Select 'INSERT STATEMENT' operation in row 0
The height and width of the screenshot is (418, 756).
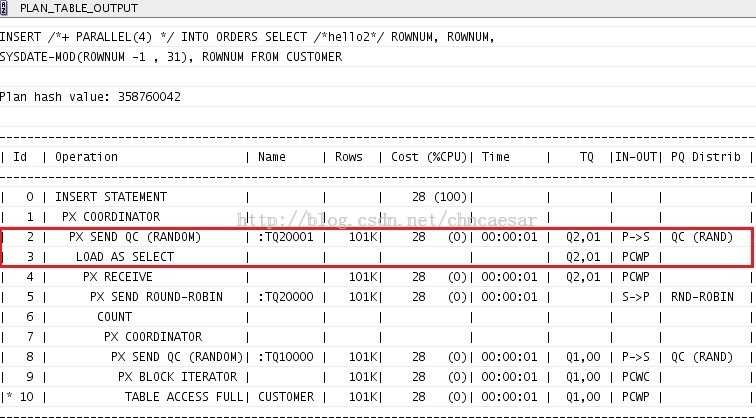click(x=111, y=197)
